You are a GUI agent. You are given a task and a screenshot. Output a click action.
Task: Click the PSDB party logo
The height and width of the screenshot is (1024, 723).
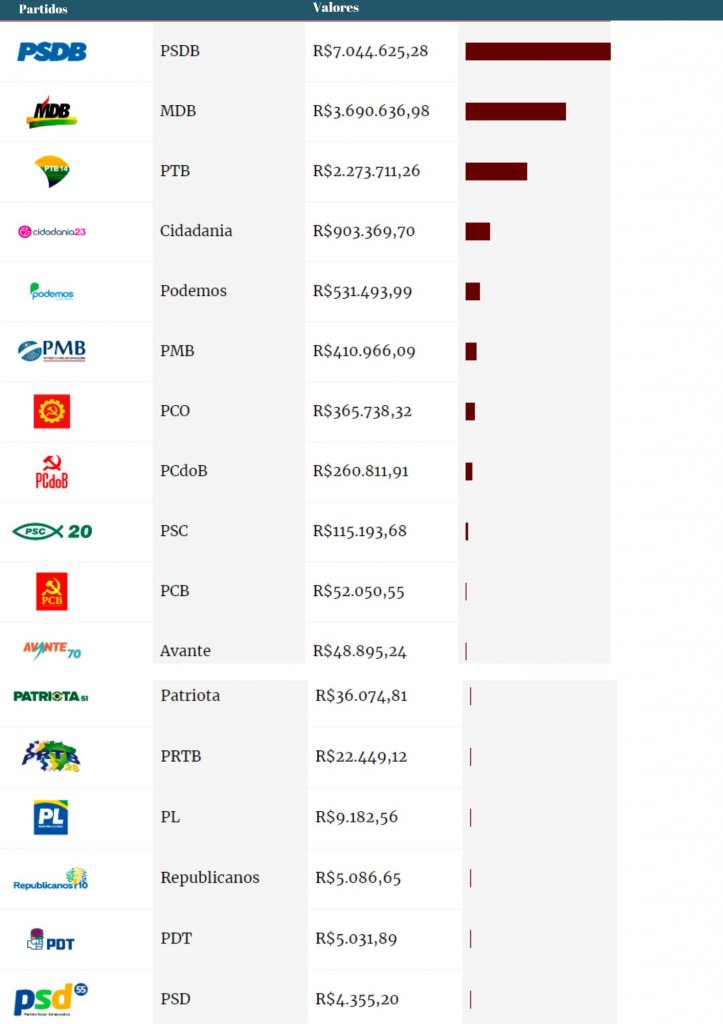[52, 52]
